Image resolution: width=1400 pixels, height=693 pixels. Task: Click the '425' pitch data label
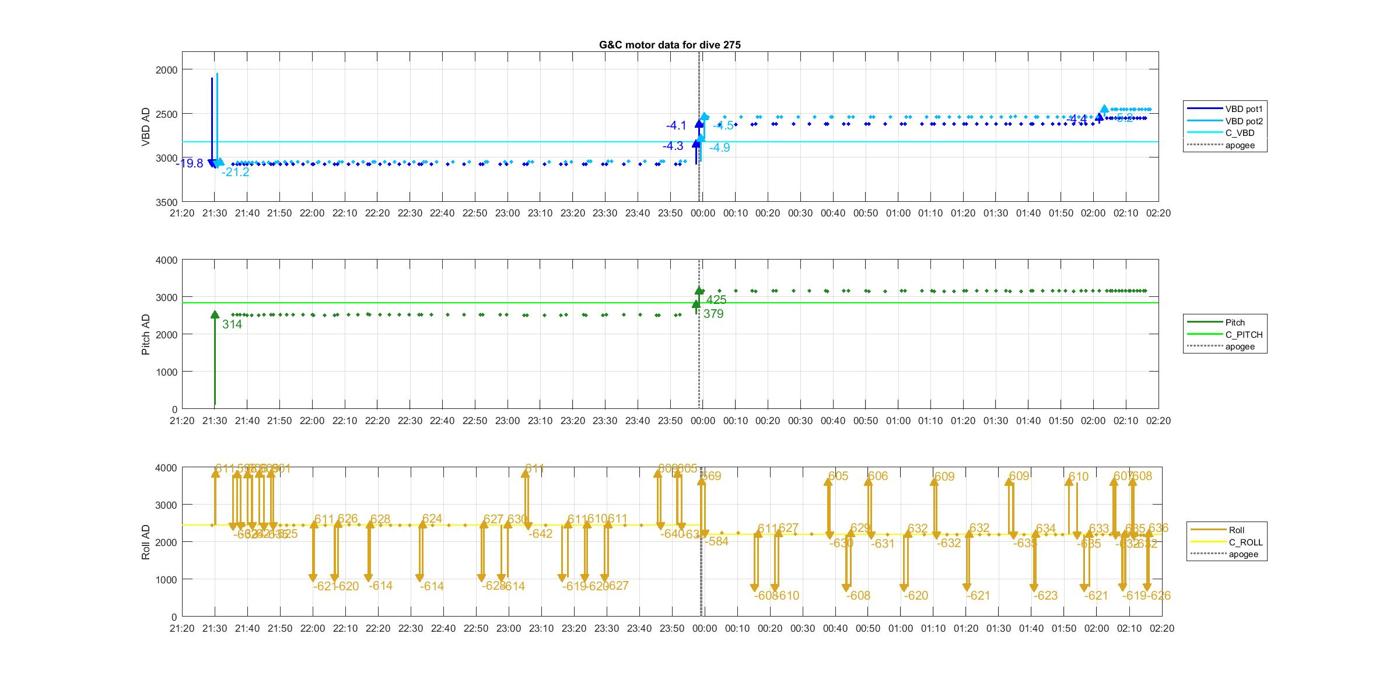[716, 299]
